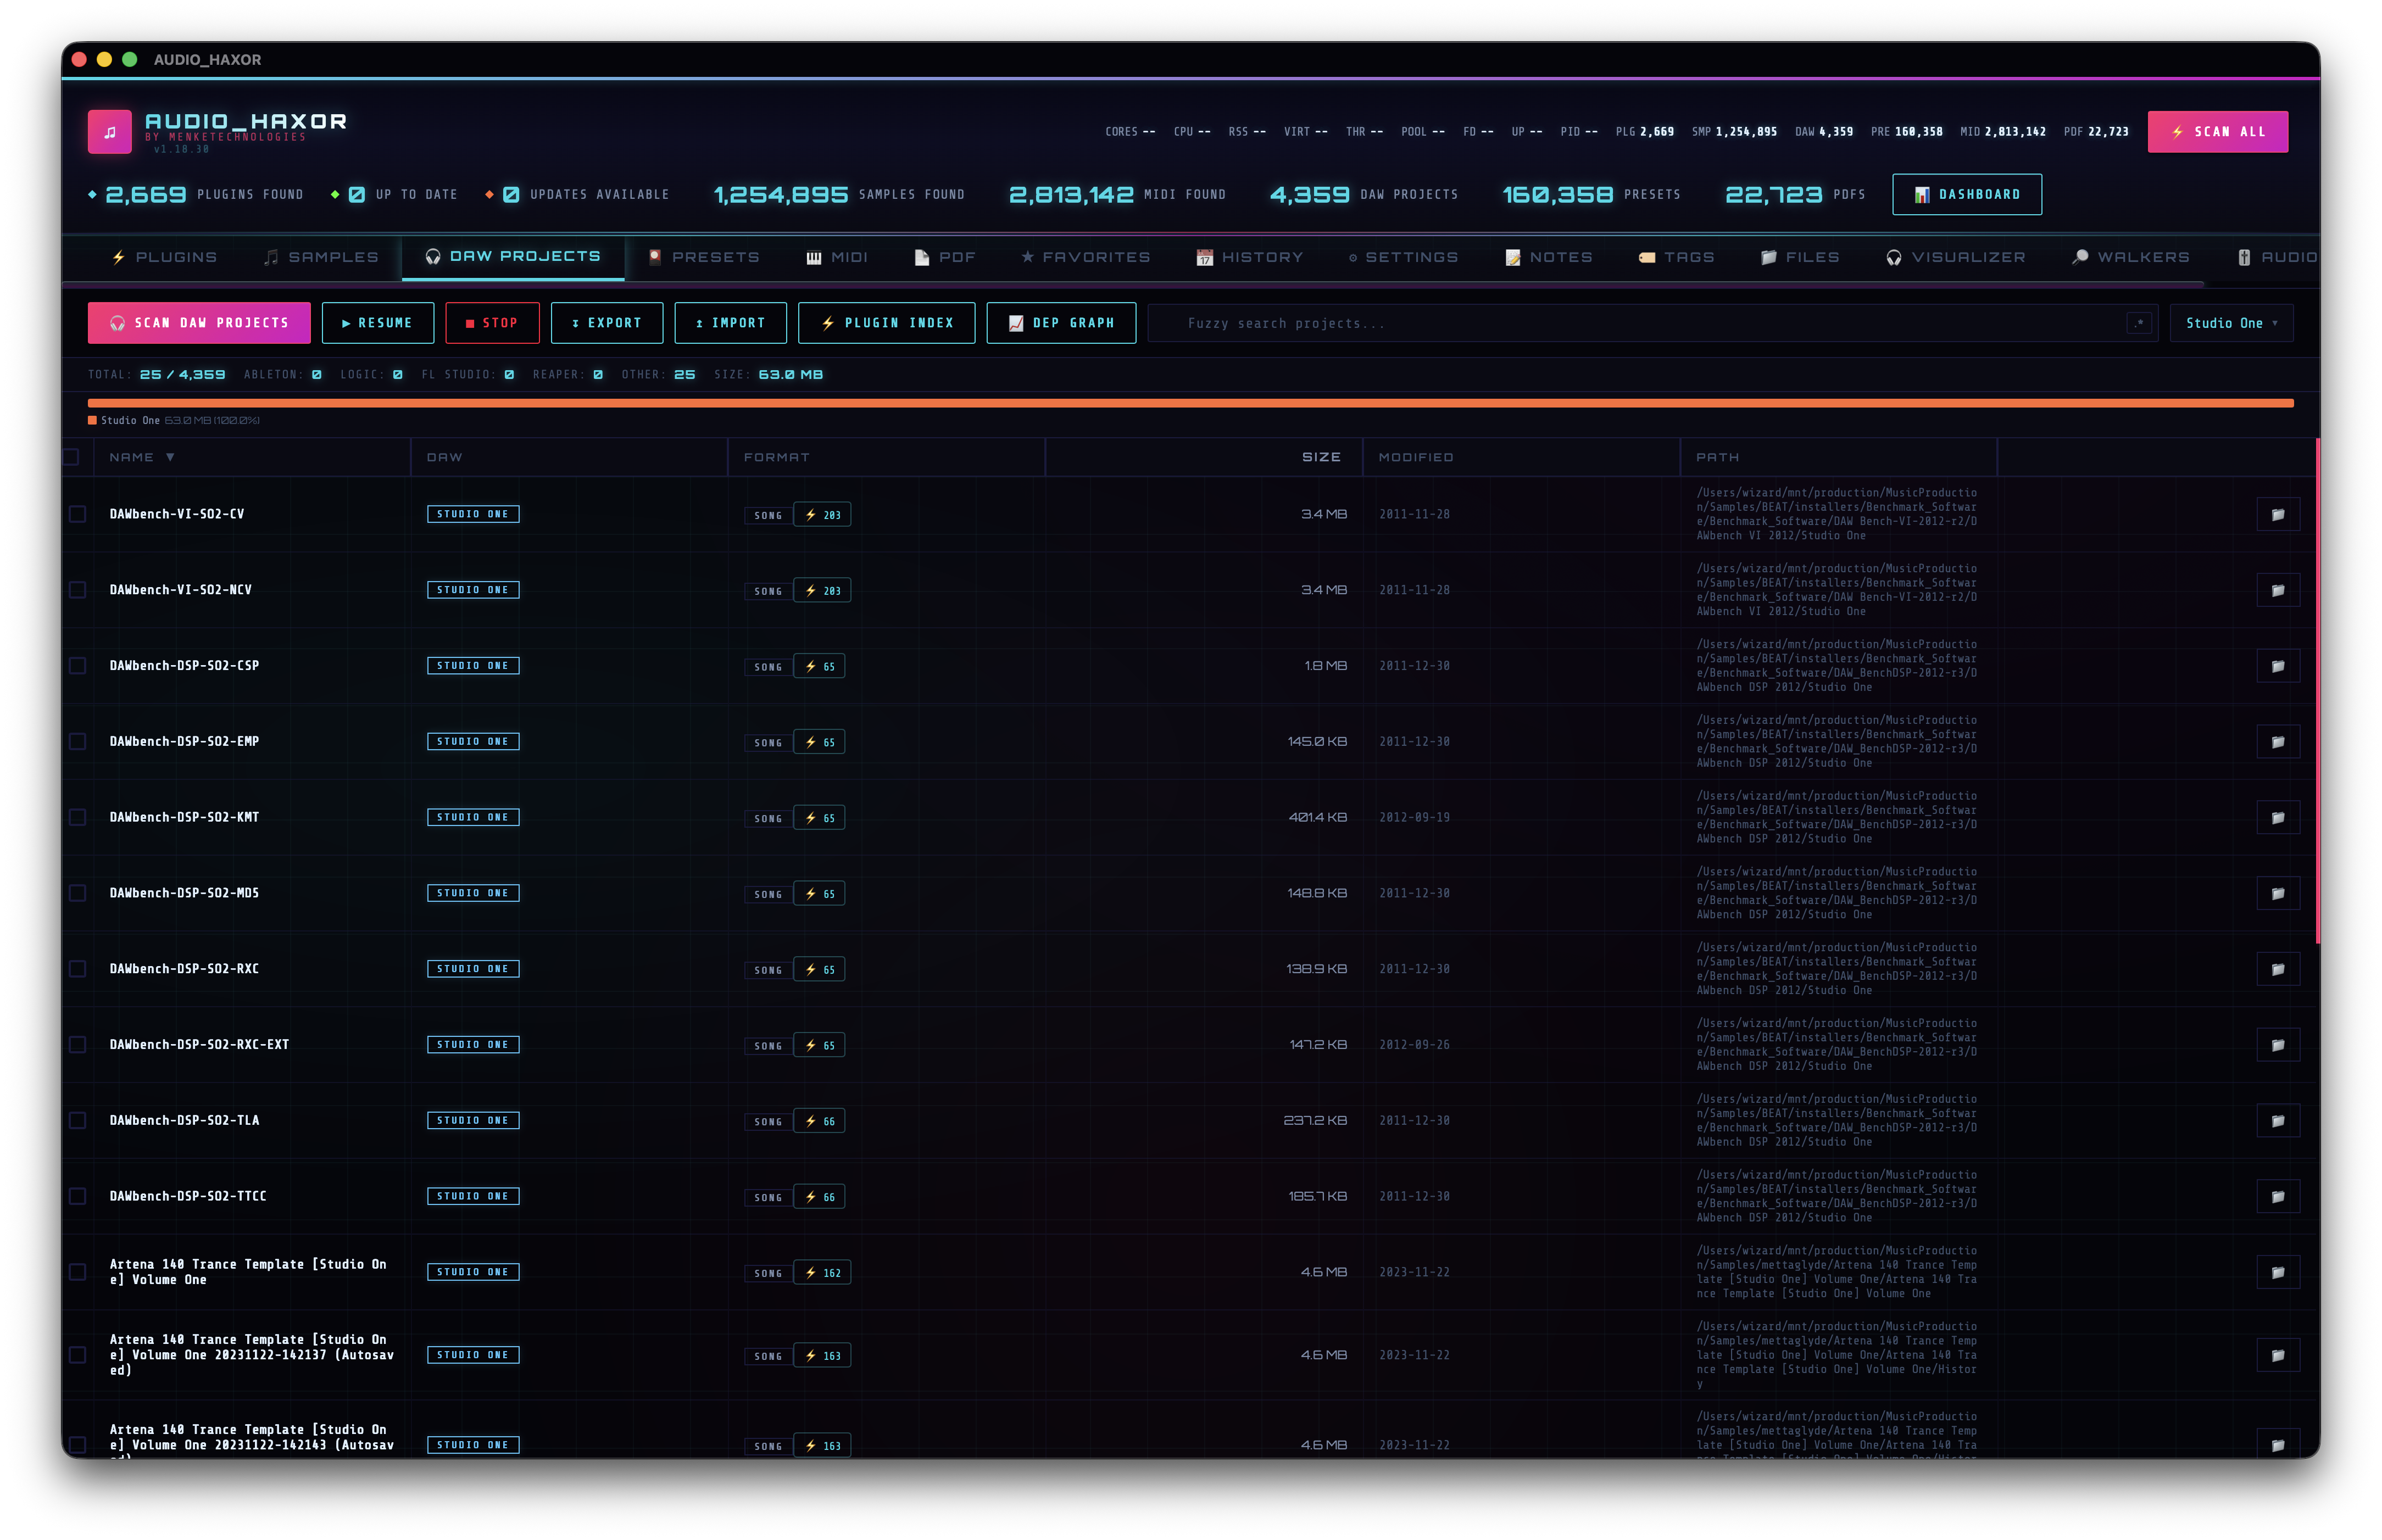Screen dimensions: 2382x1540
Task: Click the Resume scan button
Action: (378, 323)
